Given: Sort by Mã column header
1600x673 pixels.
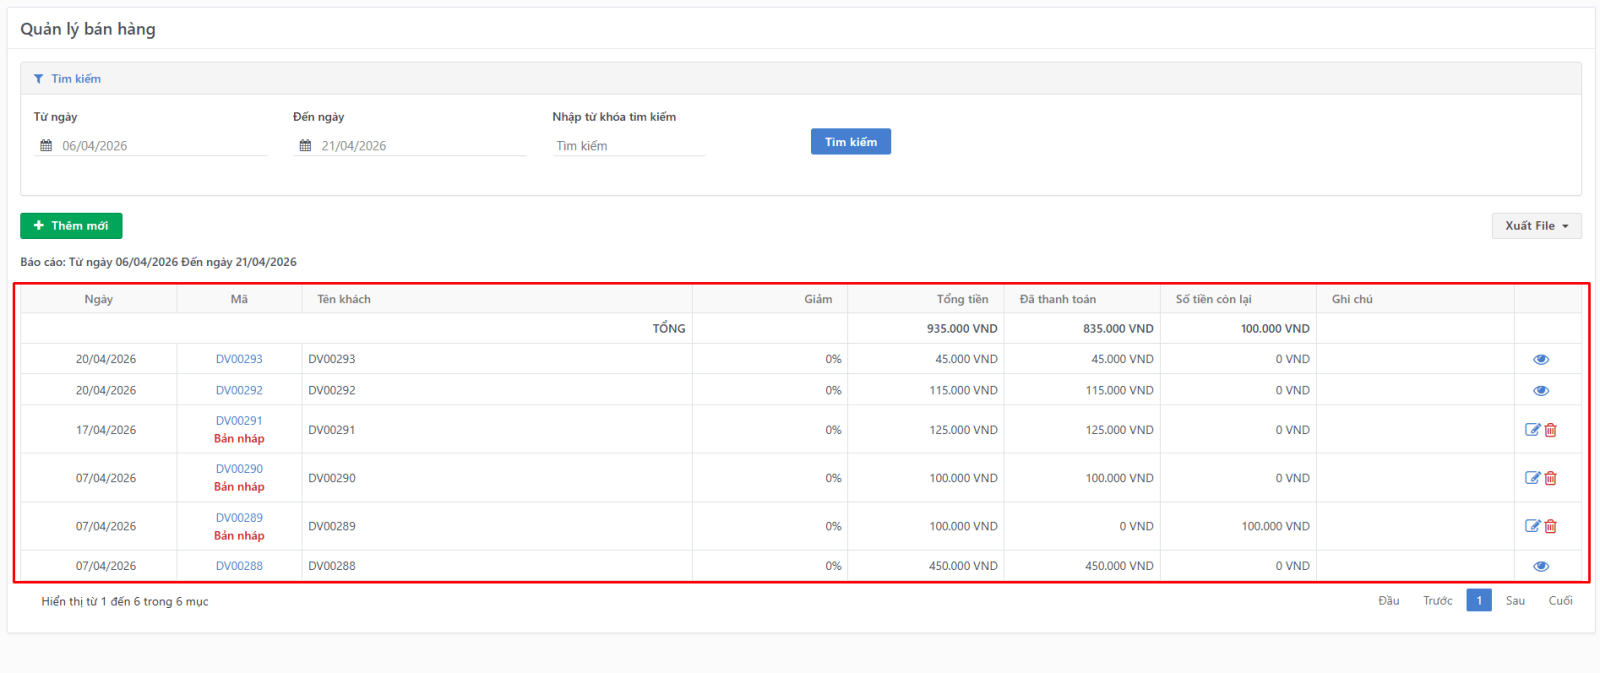Looking at the screenshot, I should [x=239, y=299].
